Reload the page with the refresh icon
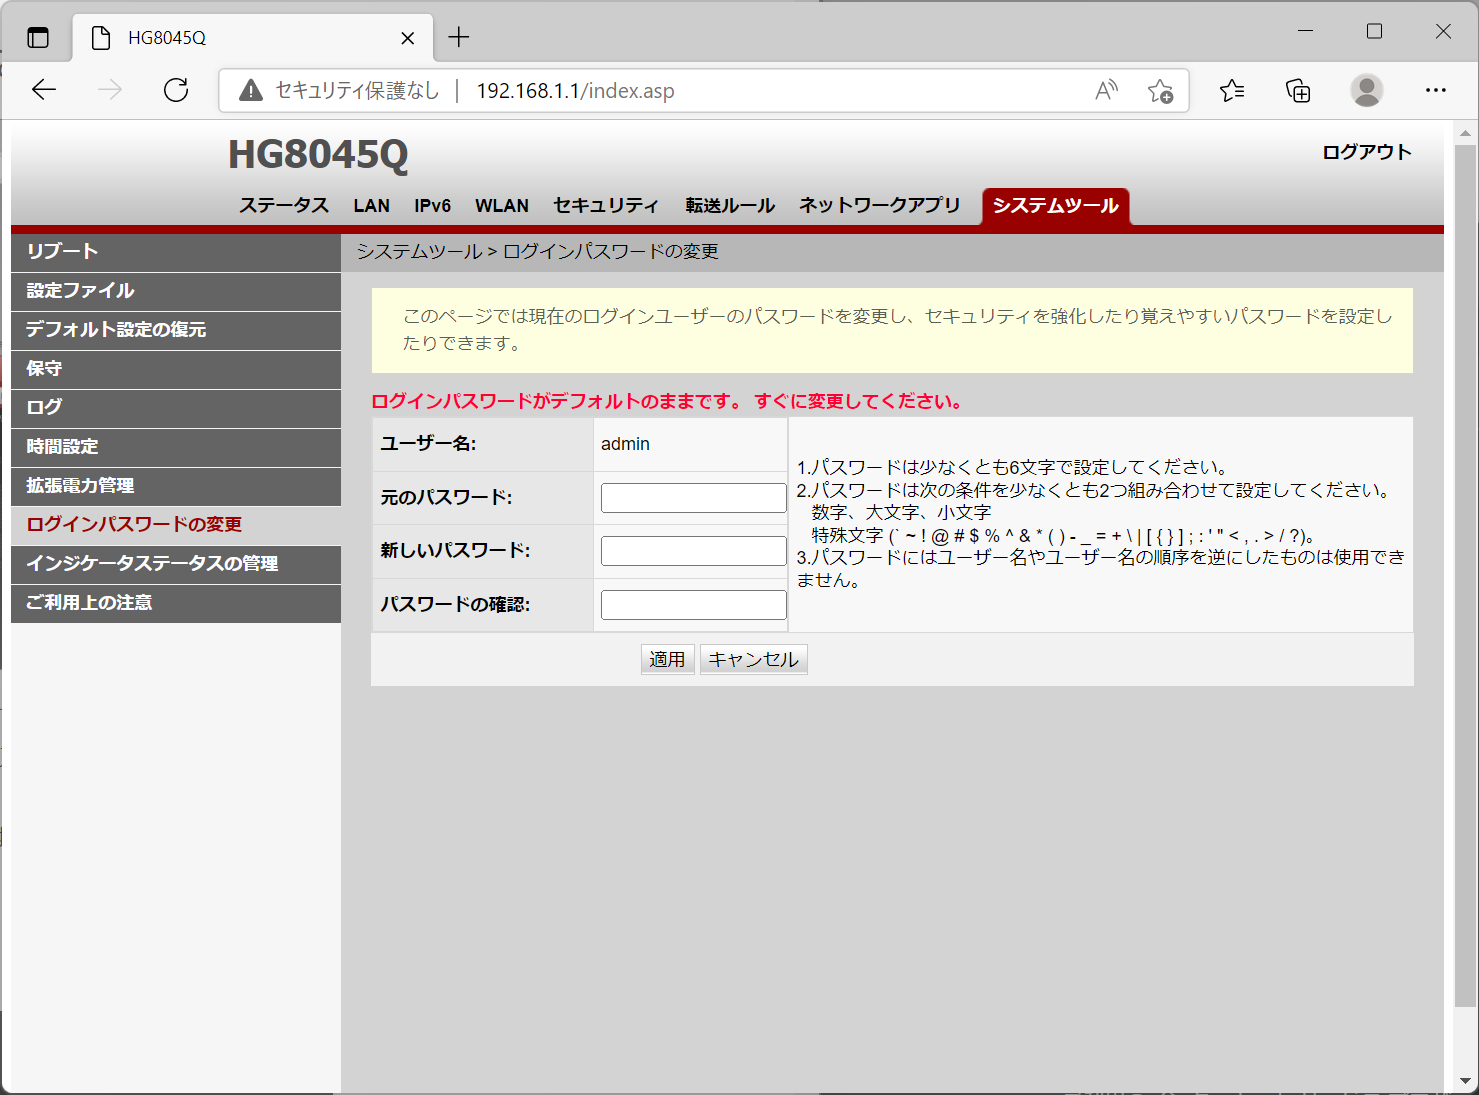 176,90
